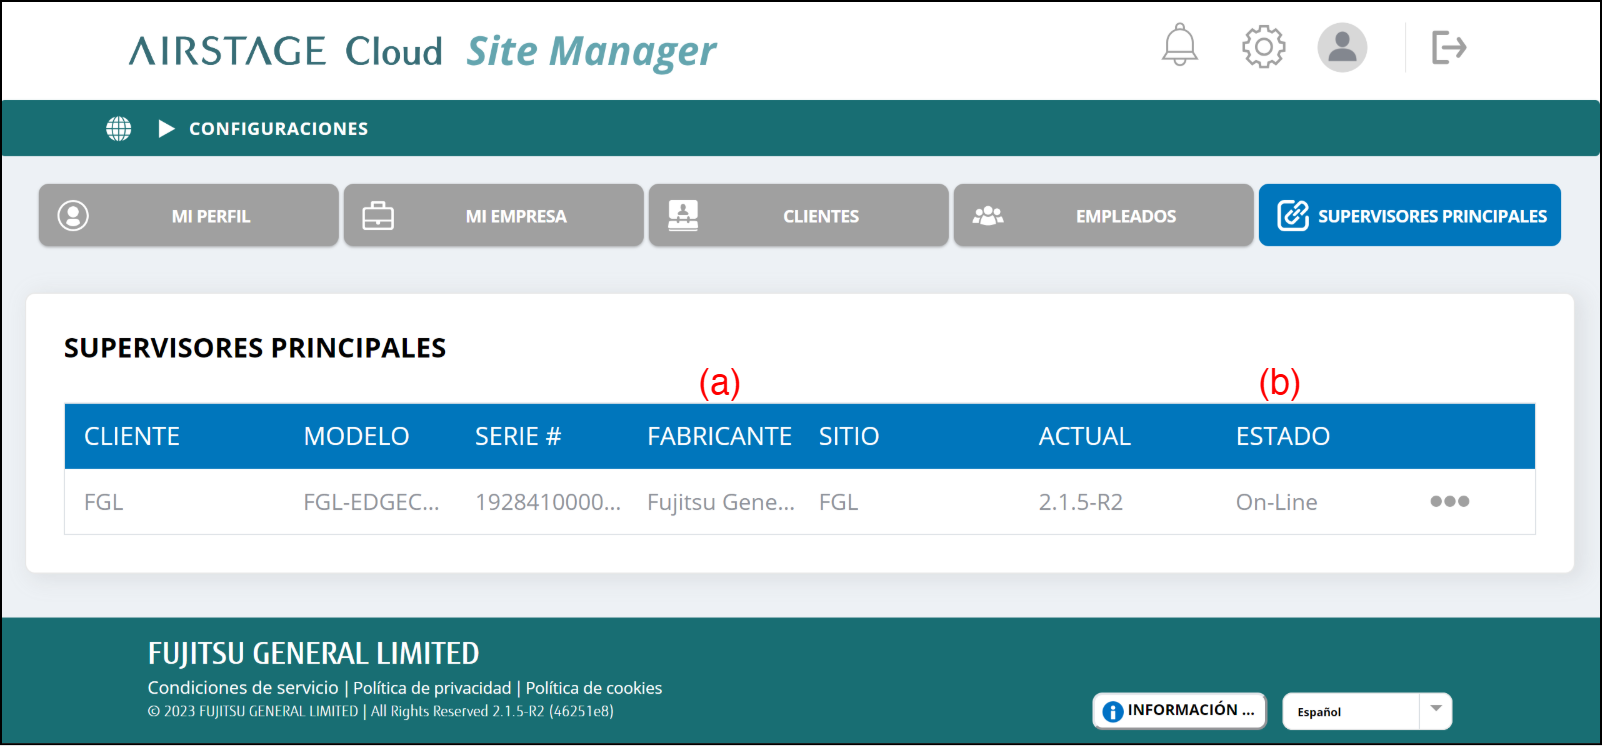Open the Mi Perfil tab

click(x=189, y=216)
